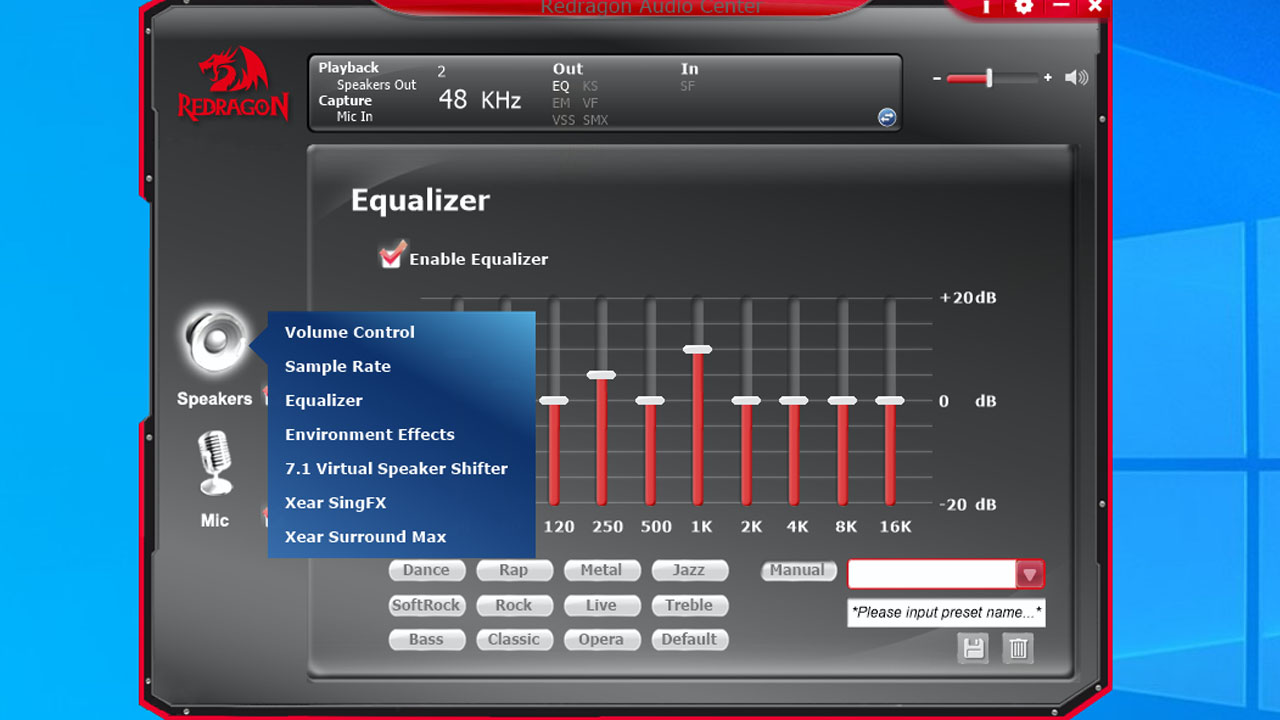
Task: Click the 'KS' output indicator
Action: pos(591,86)
